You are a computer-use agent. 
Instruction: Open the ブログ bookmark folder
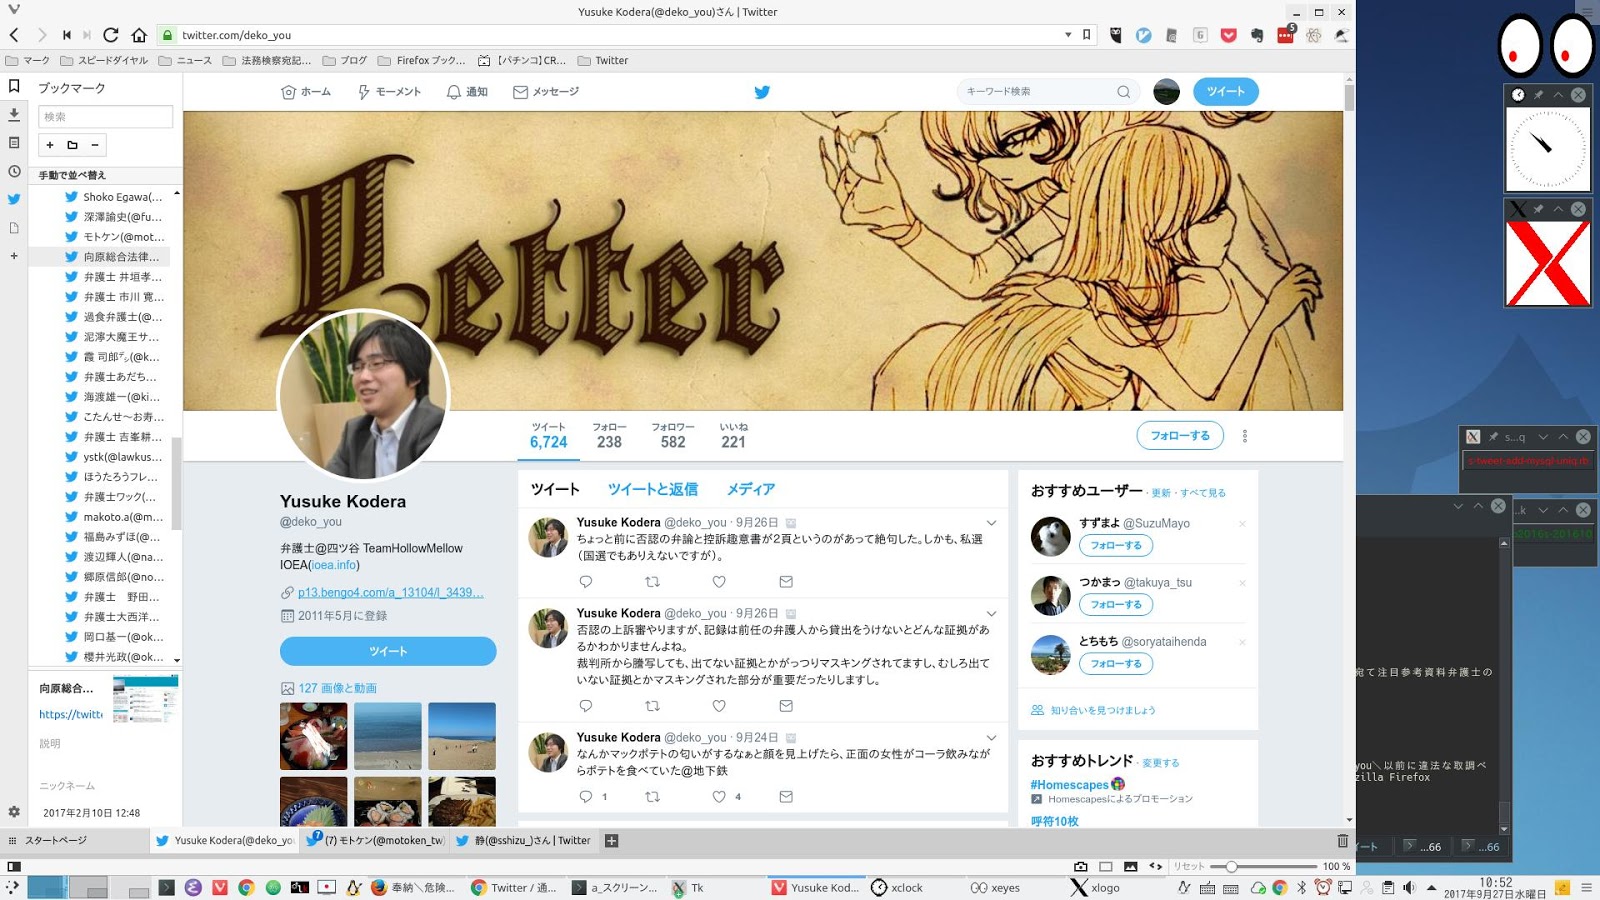pyautogui.click(x=344, y=60)
